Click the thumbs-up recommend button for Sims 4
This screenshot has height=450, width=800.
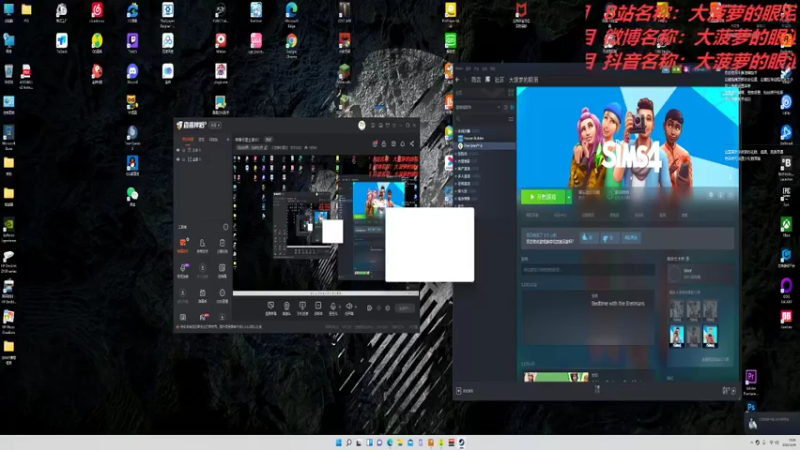[588, 238]
